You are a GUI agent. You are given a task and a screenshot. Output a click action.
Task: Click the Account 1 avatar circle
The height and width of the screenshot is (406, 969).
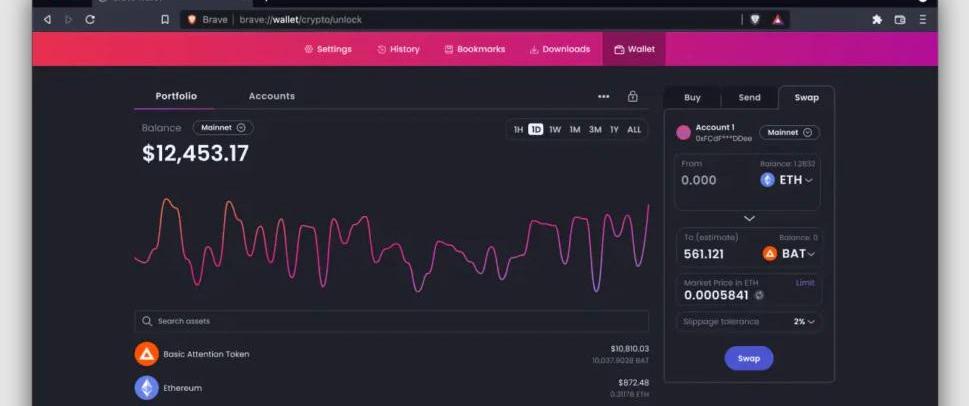coord(683,133)
